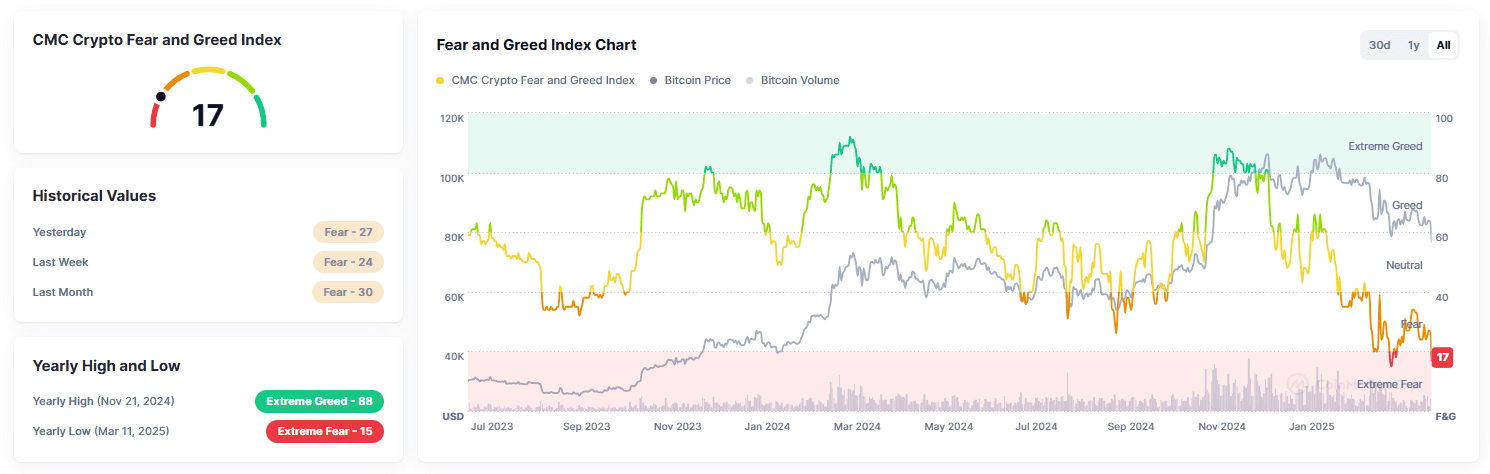Click the Last Week "Fear - 24" badge

(348, 262)
